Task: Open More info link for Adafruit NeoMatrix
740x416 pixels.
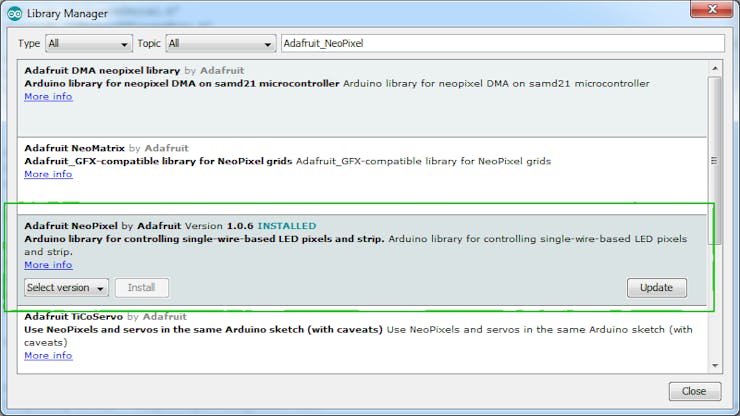Action: [x=48, y=174]
